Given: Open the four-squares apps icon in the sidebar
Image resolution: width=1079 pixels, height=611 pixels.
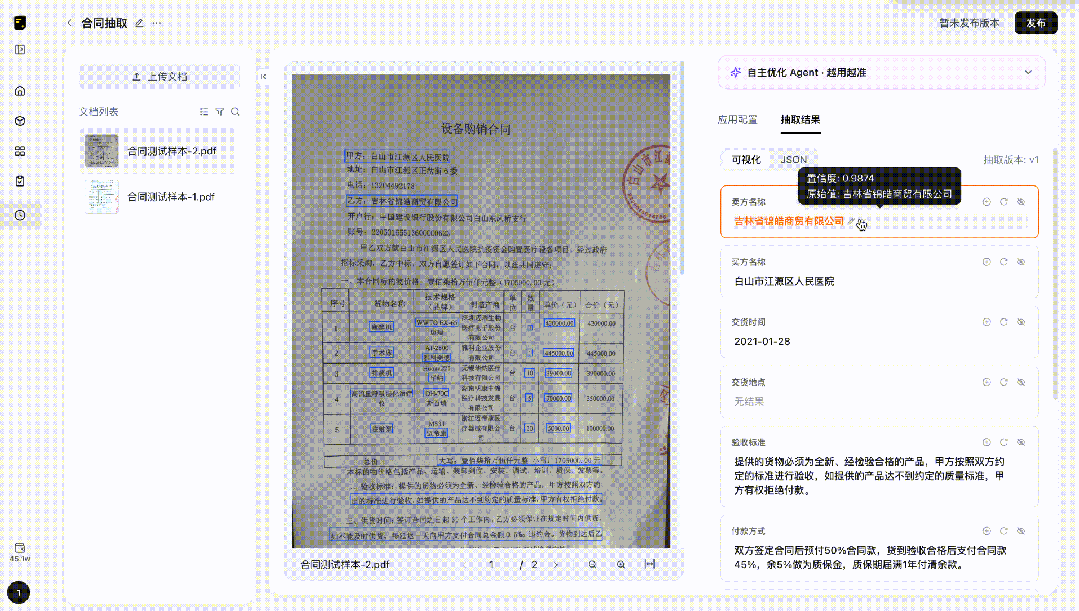Looking at the screenshot, I should [20, 151].
